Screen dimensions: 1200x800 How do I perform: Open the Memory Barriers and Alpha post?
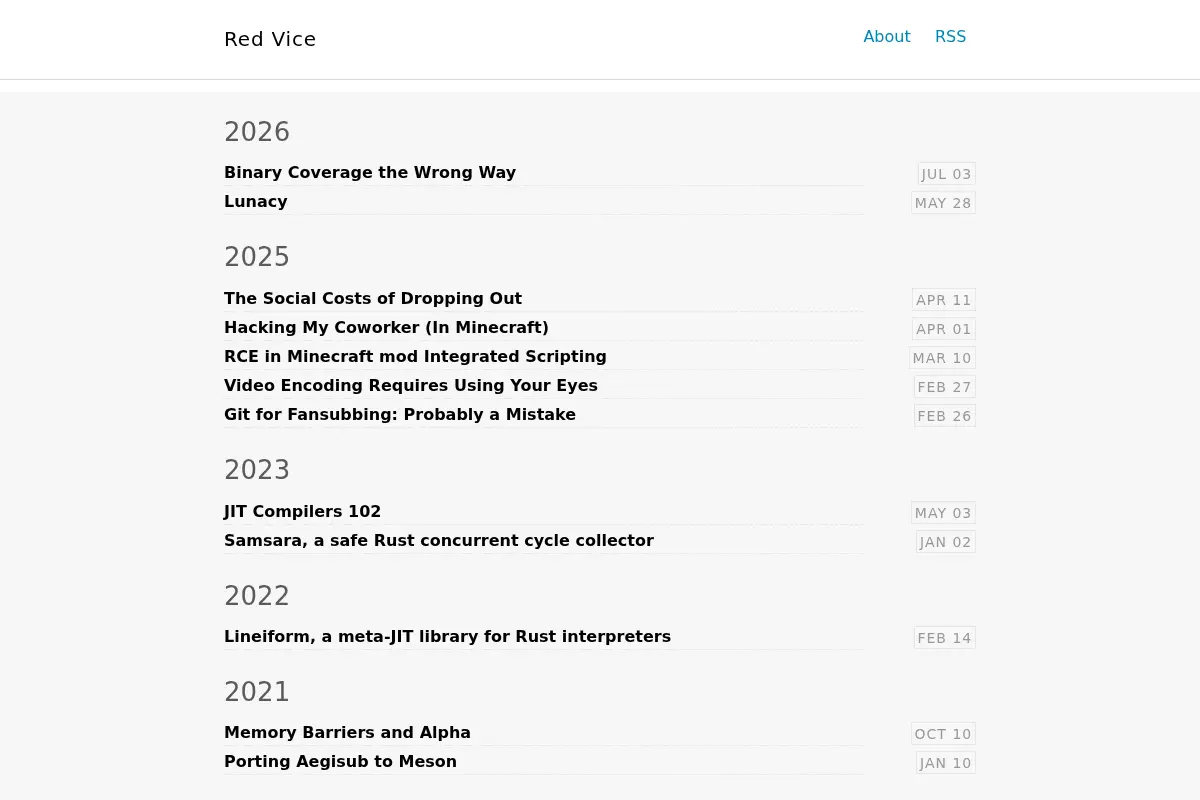(347, 732)
